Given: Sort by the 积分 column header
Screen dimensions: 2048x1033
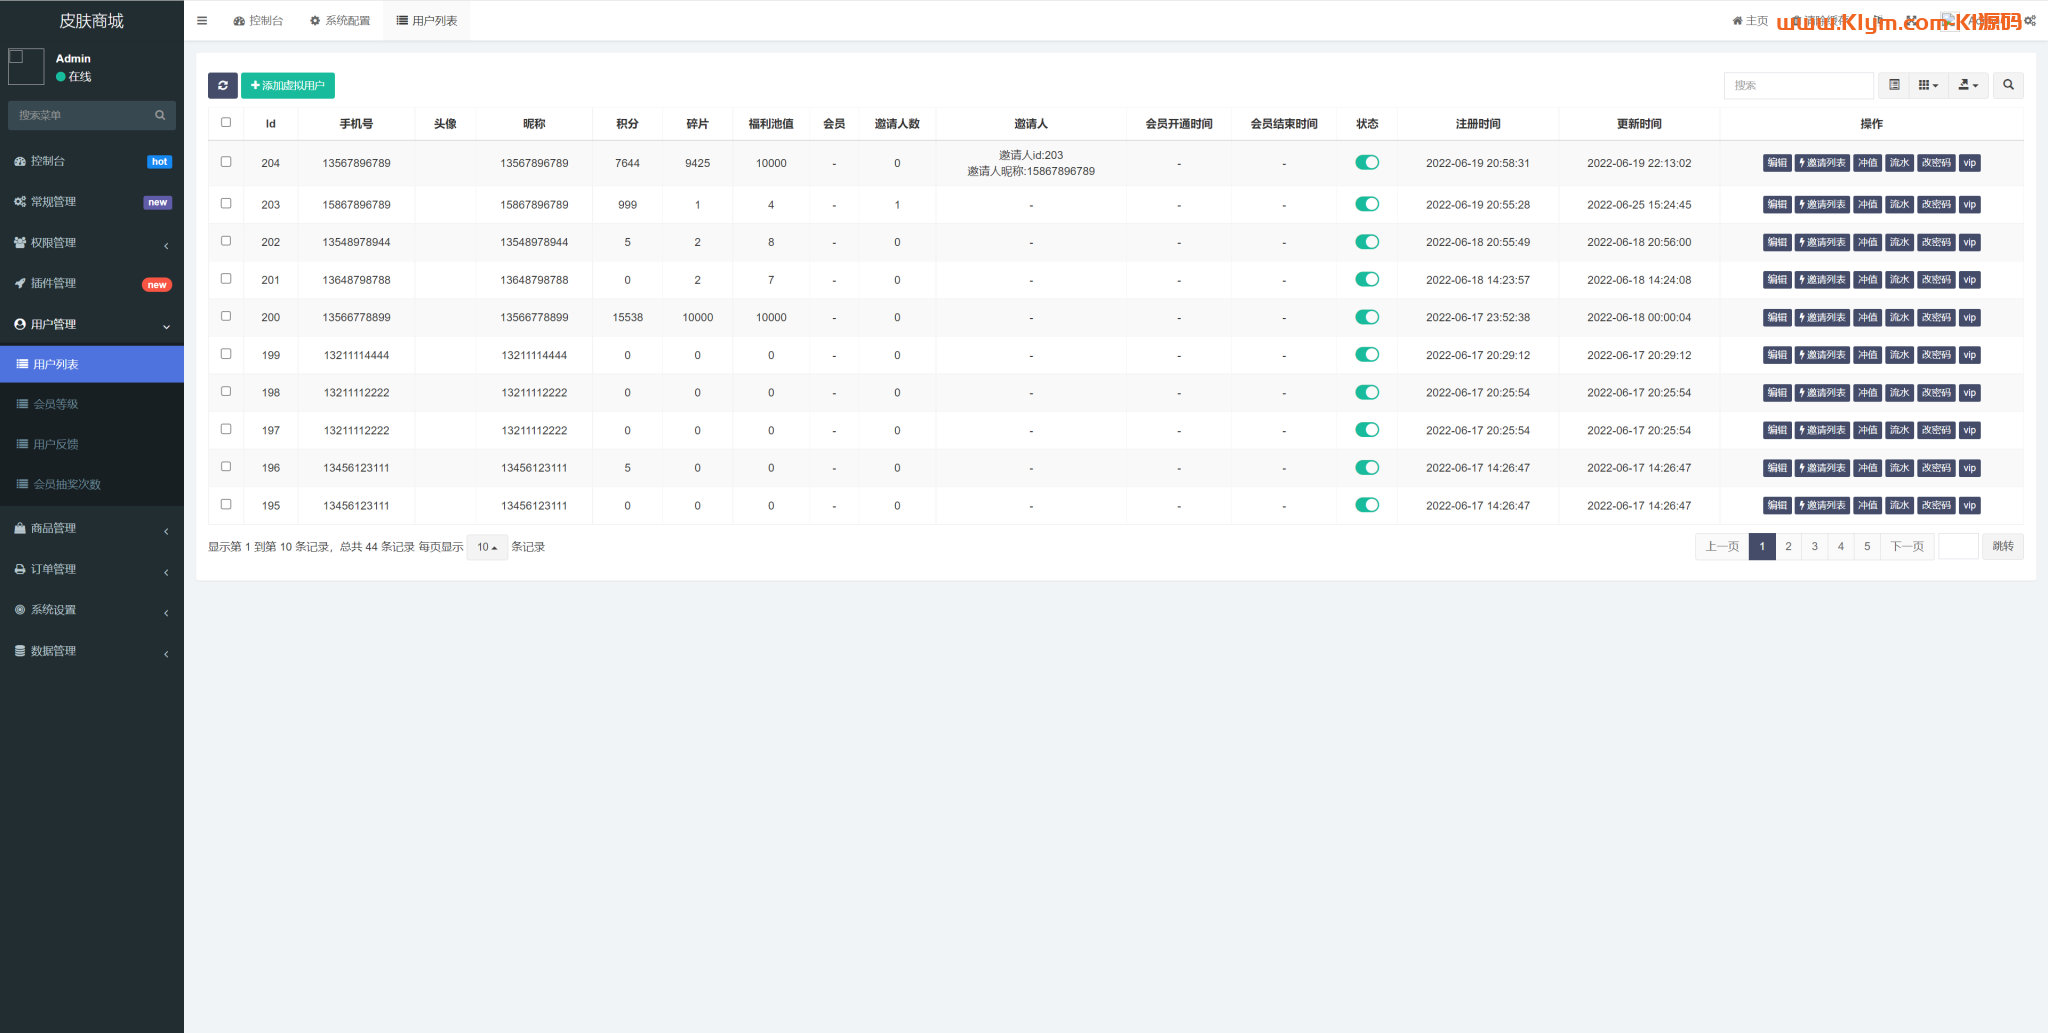Looking at the screenshot, I should pyautogui.click(x=627, y=124).
